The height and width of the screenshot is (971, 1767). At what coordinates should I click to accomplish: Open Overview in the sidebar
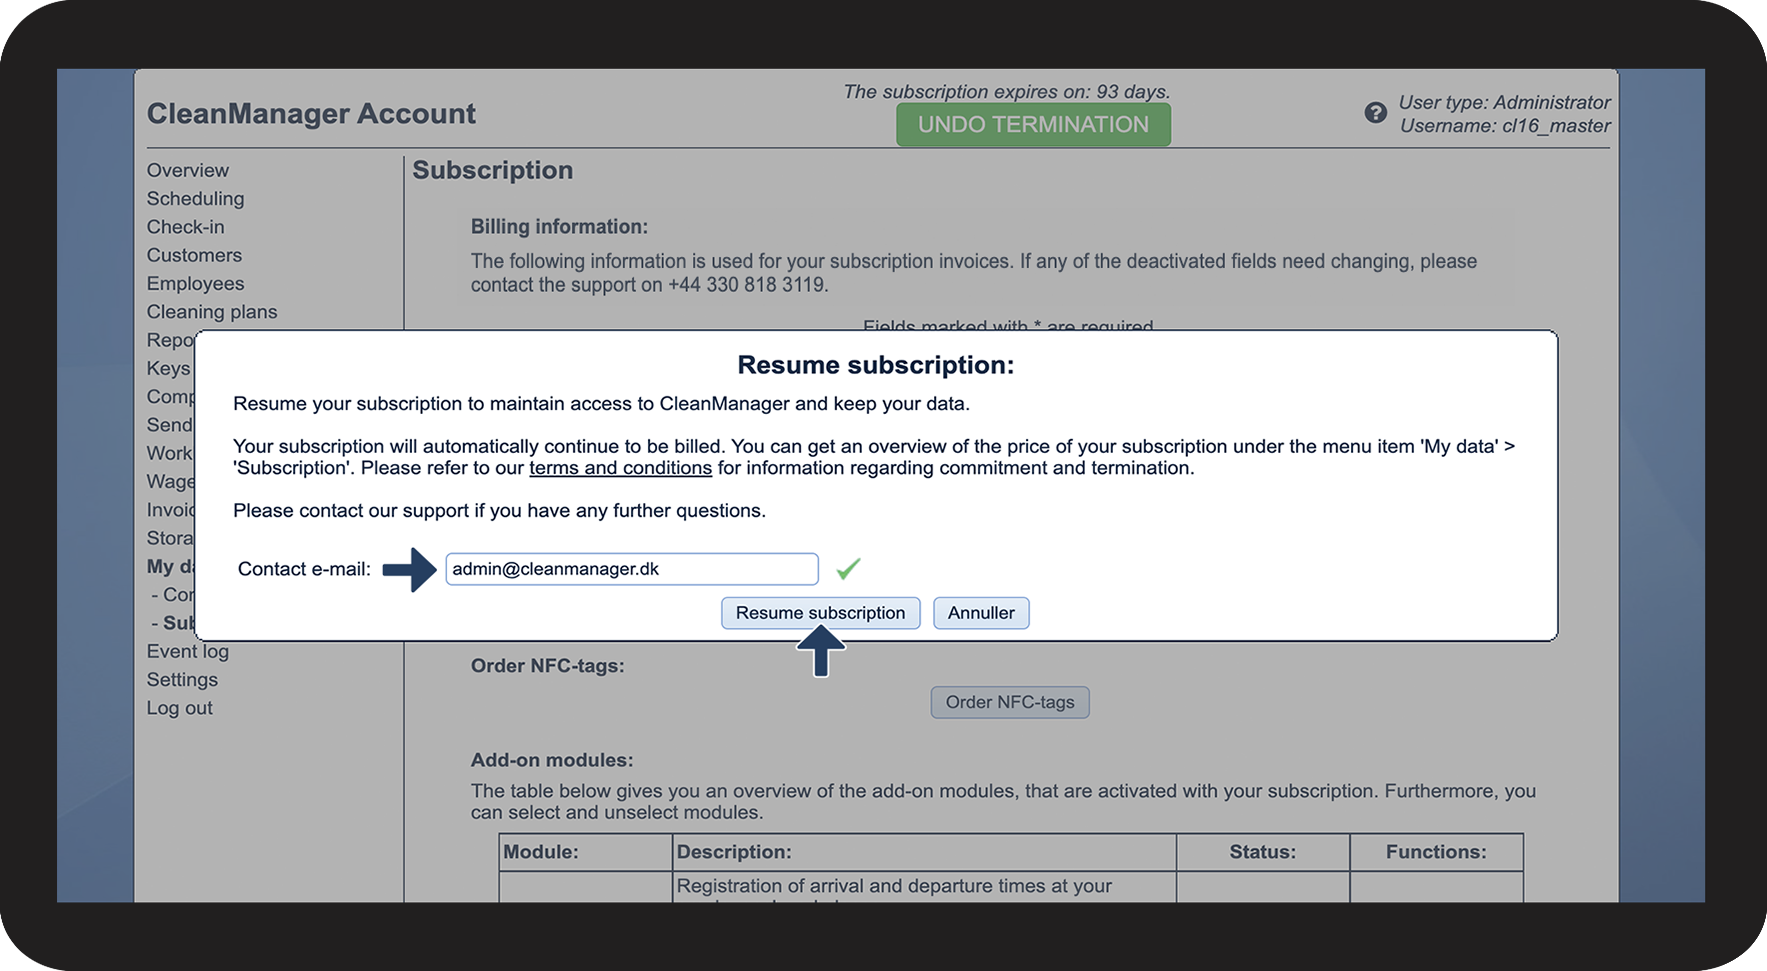coord(188,170)
